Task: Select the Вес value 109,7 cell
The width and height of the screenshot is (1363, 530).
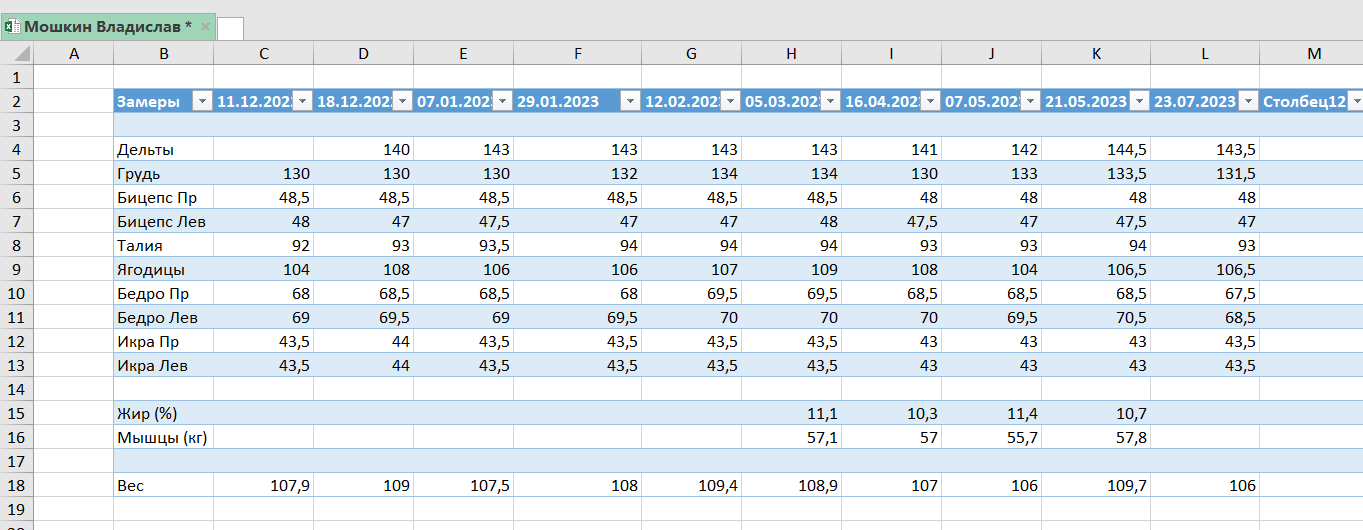Action: tap(1096, 486)
